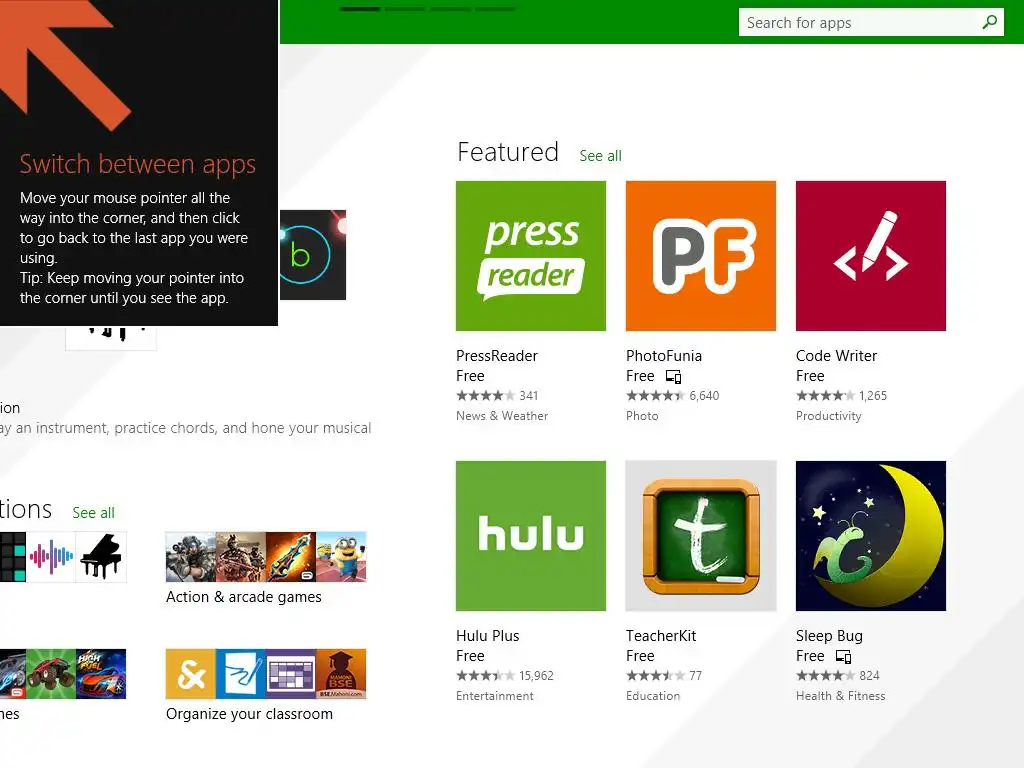Click the PhotoFunia 6,640 star rating
Viewport: 1024px width, 768px height.
pos(672,396)
